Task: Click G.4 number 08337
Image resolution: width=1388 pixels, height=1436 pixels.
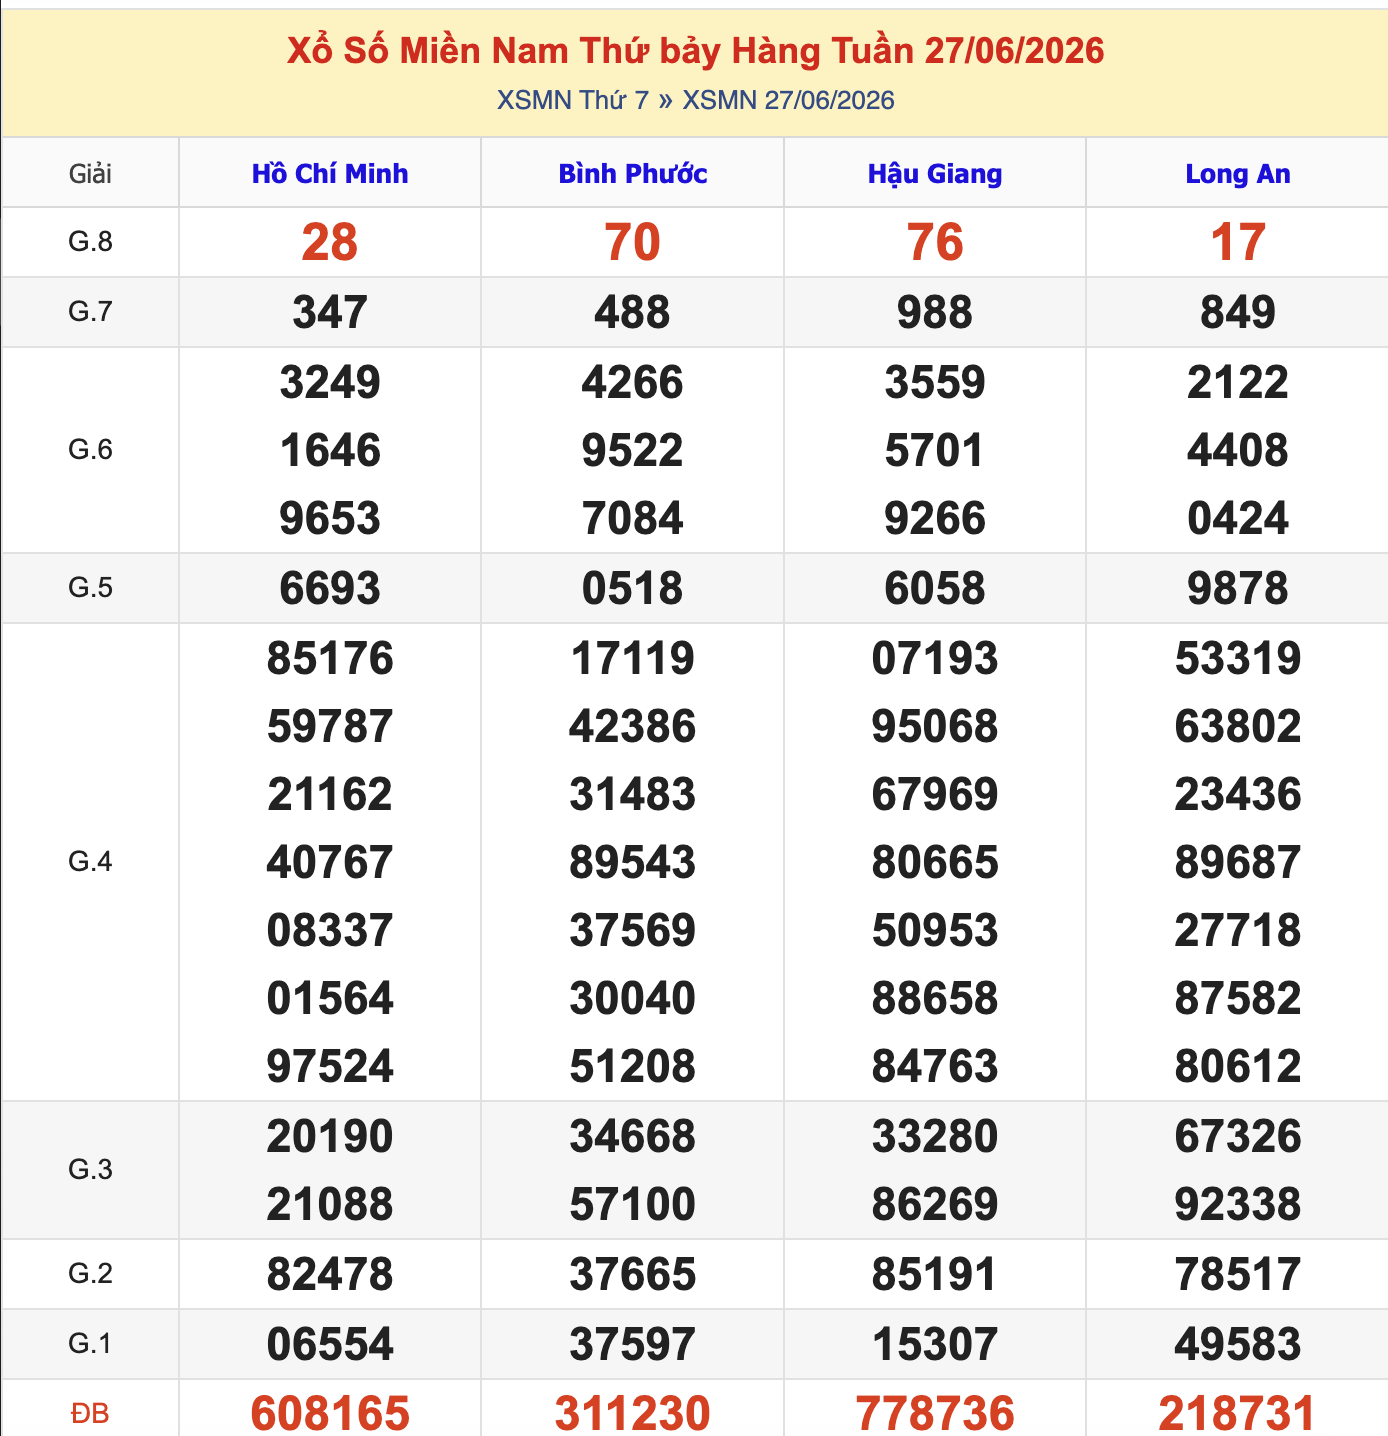Action: (330, 930)
